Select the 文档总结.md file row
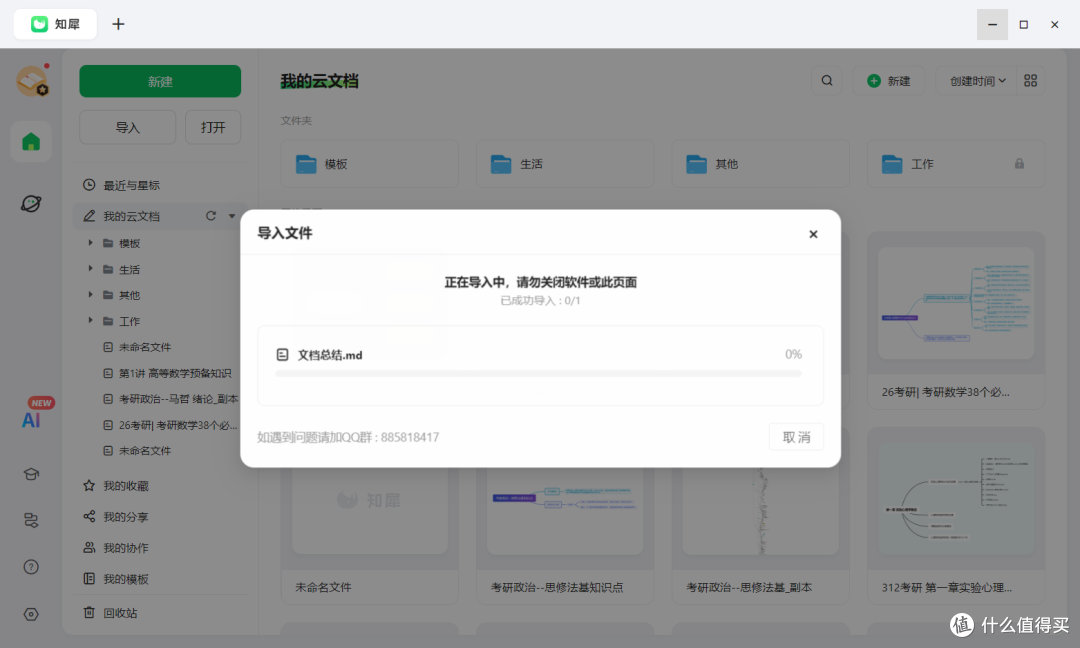This screenshot has height=648, width=1080. point(540,365)
